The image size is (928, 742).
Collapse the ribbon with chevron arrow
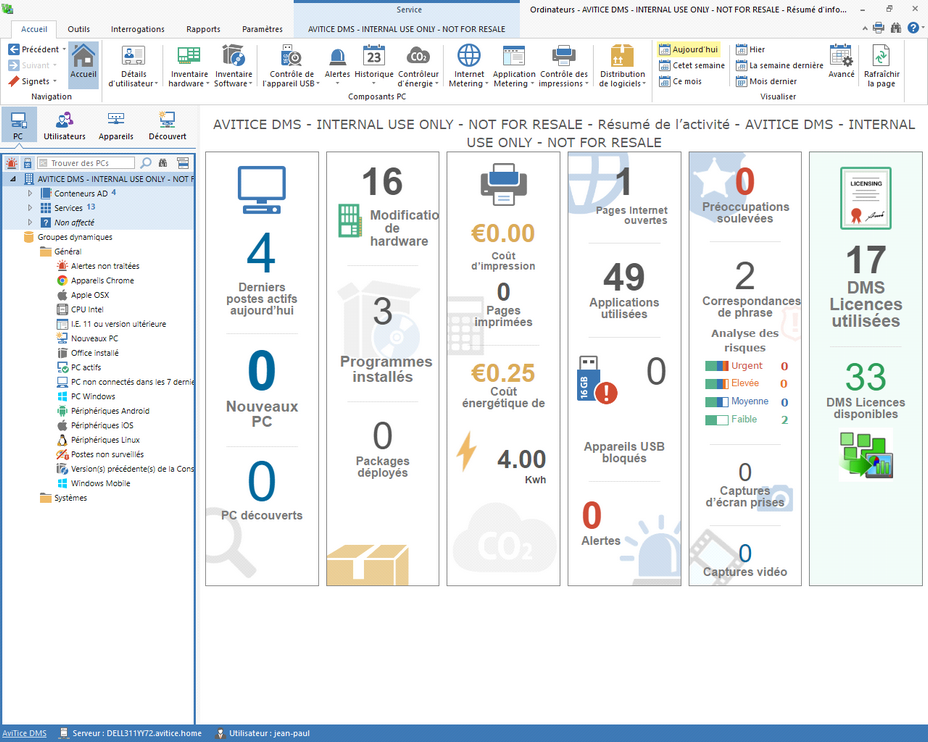[865, 28]
